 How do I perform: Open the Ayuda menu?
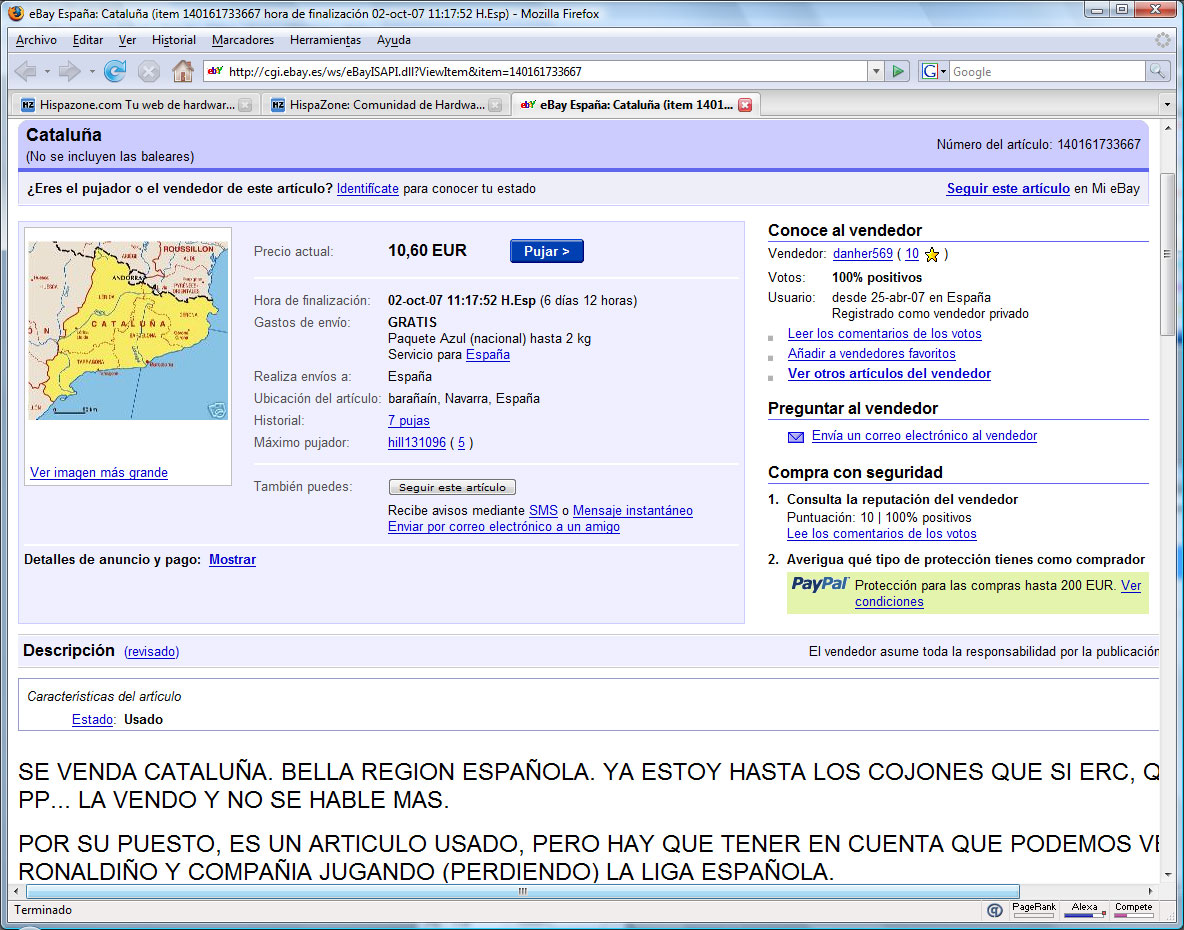tap(393, 40)
